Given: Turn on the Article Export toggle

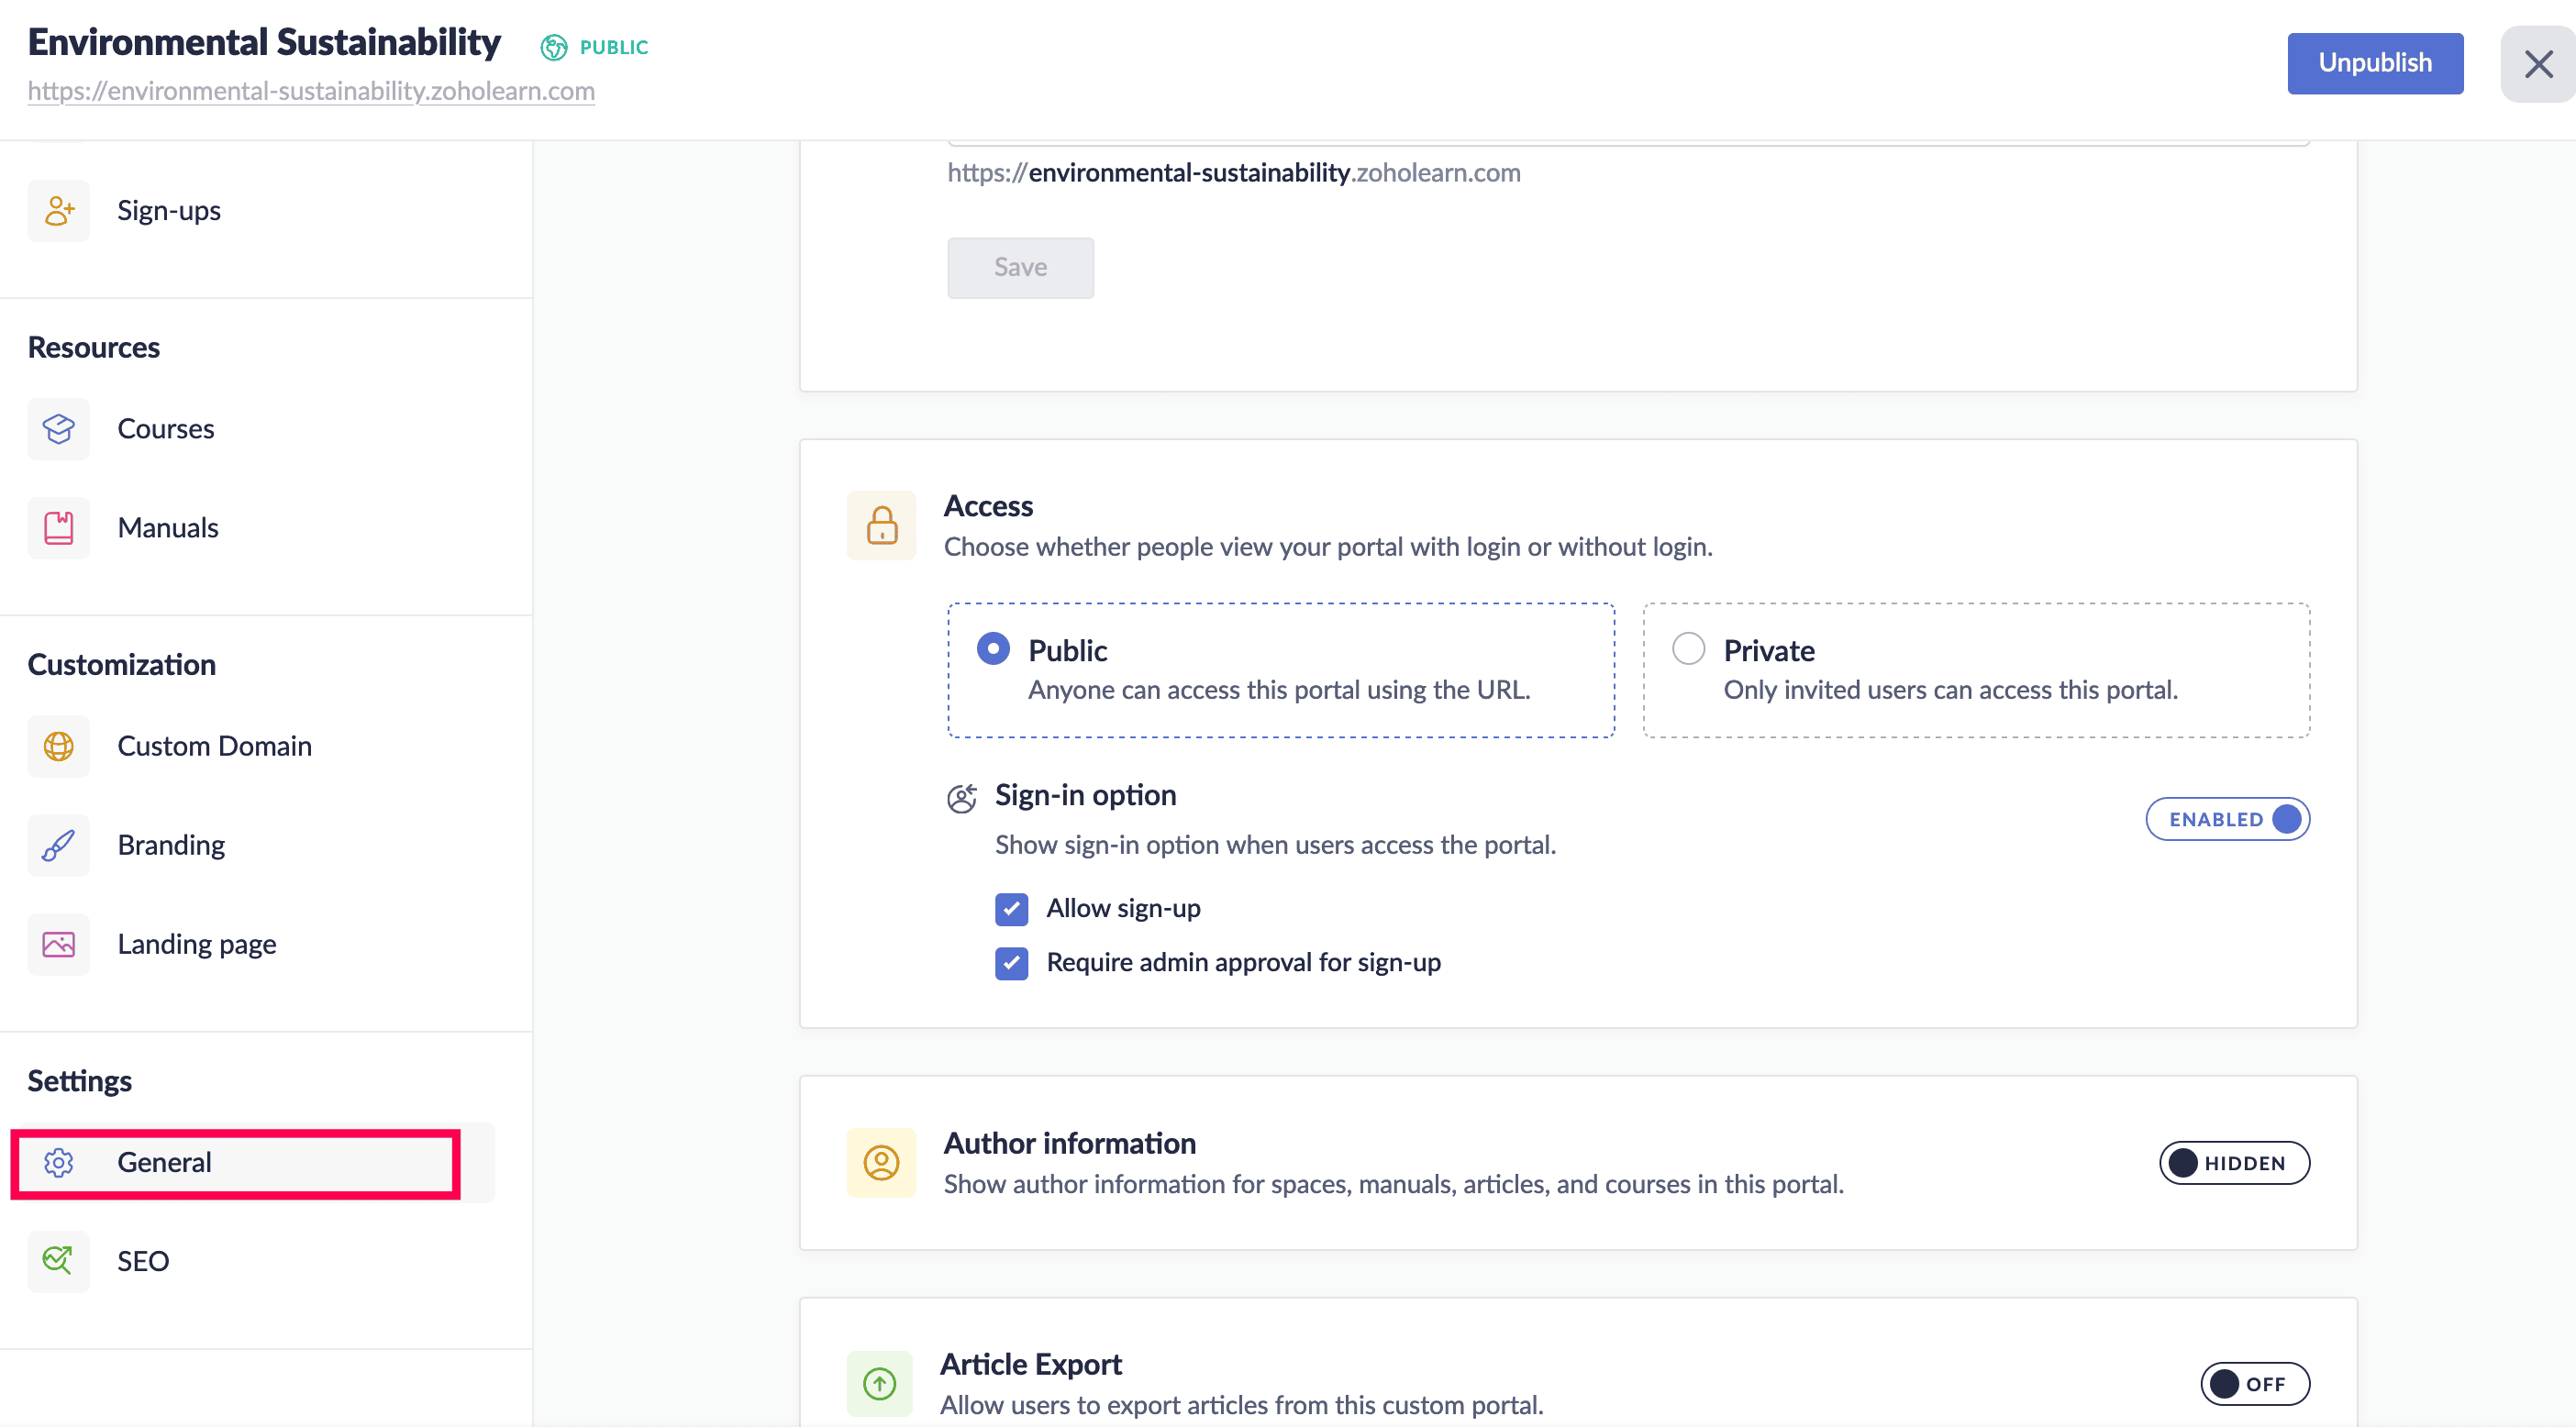Looking at the screenshot, I should click(2254, 1383).
